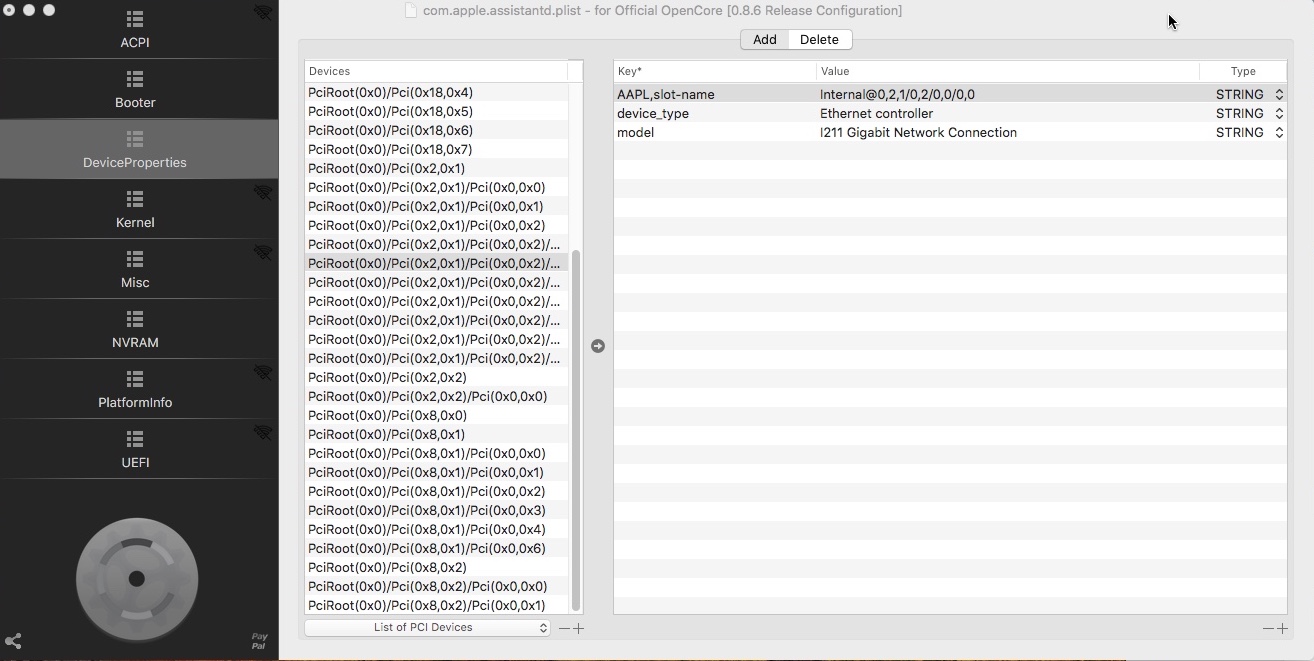The height and width of the screenshot is (661, 1314).
Task: Click the PayPal donate icon
Action: click(259, 641)
